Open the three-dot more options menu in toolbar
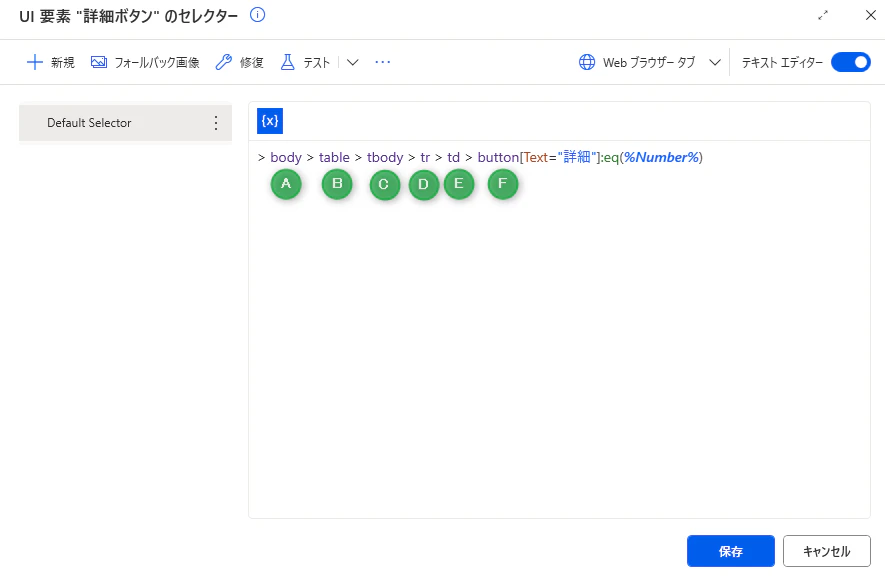Viewport: 885px width, 578px height. pos(383,62)
